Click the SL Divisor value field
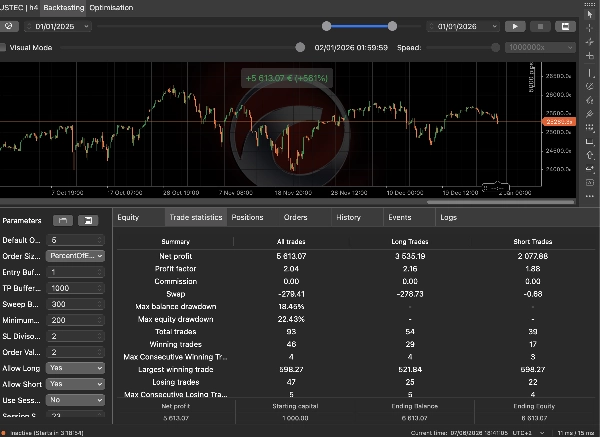 [x=75, y=336]
